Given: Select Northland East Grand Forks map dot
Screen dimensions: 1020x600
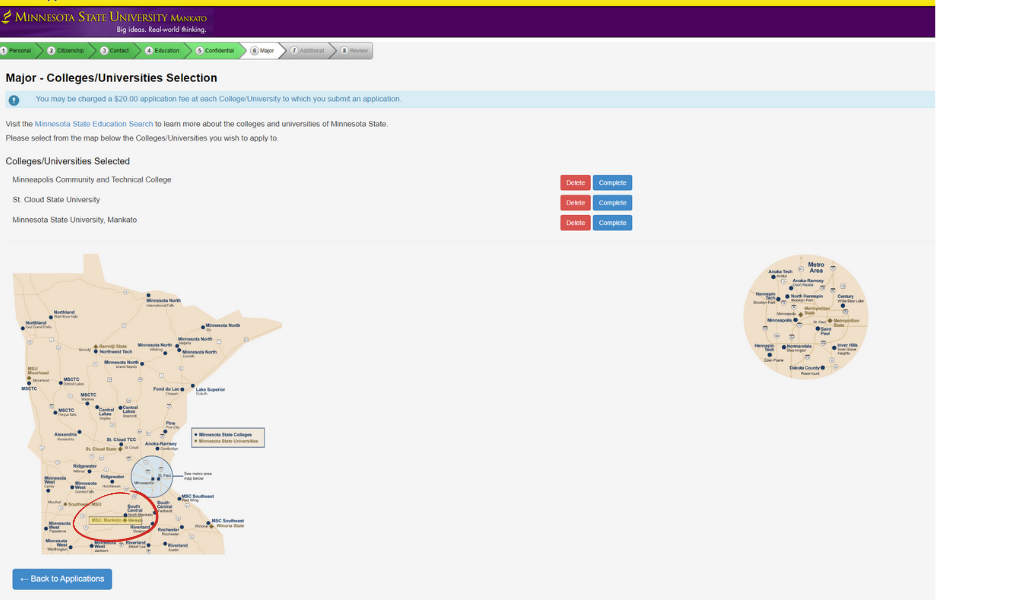Looking at the screenshot, I should (x=23, y=328).
